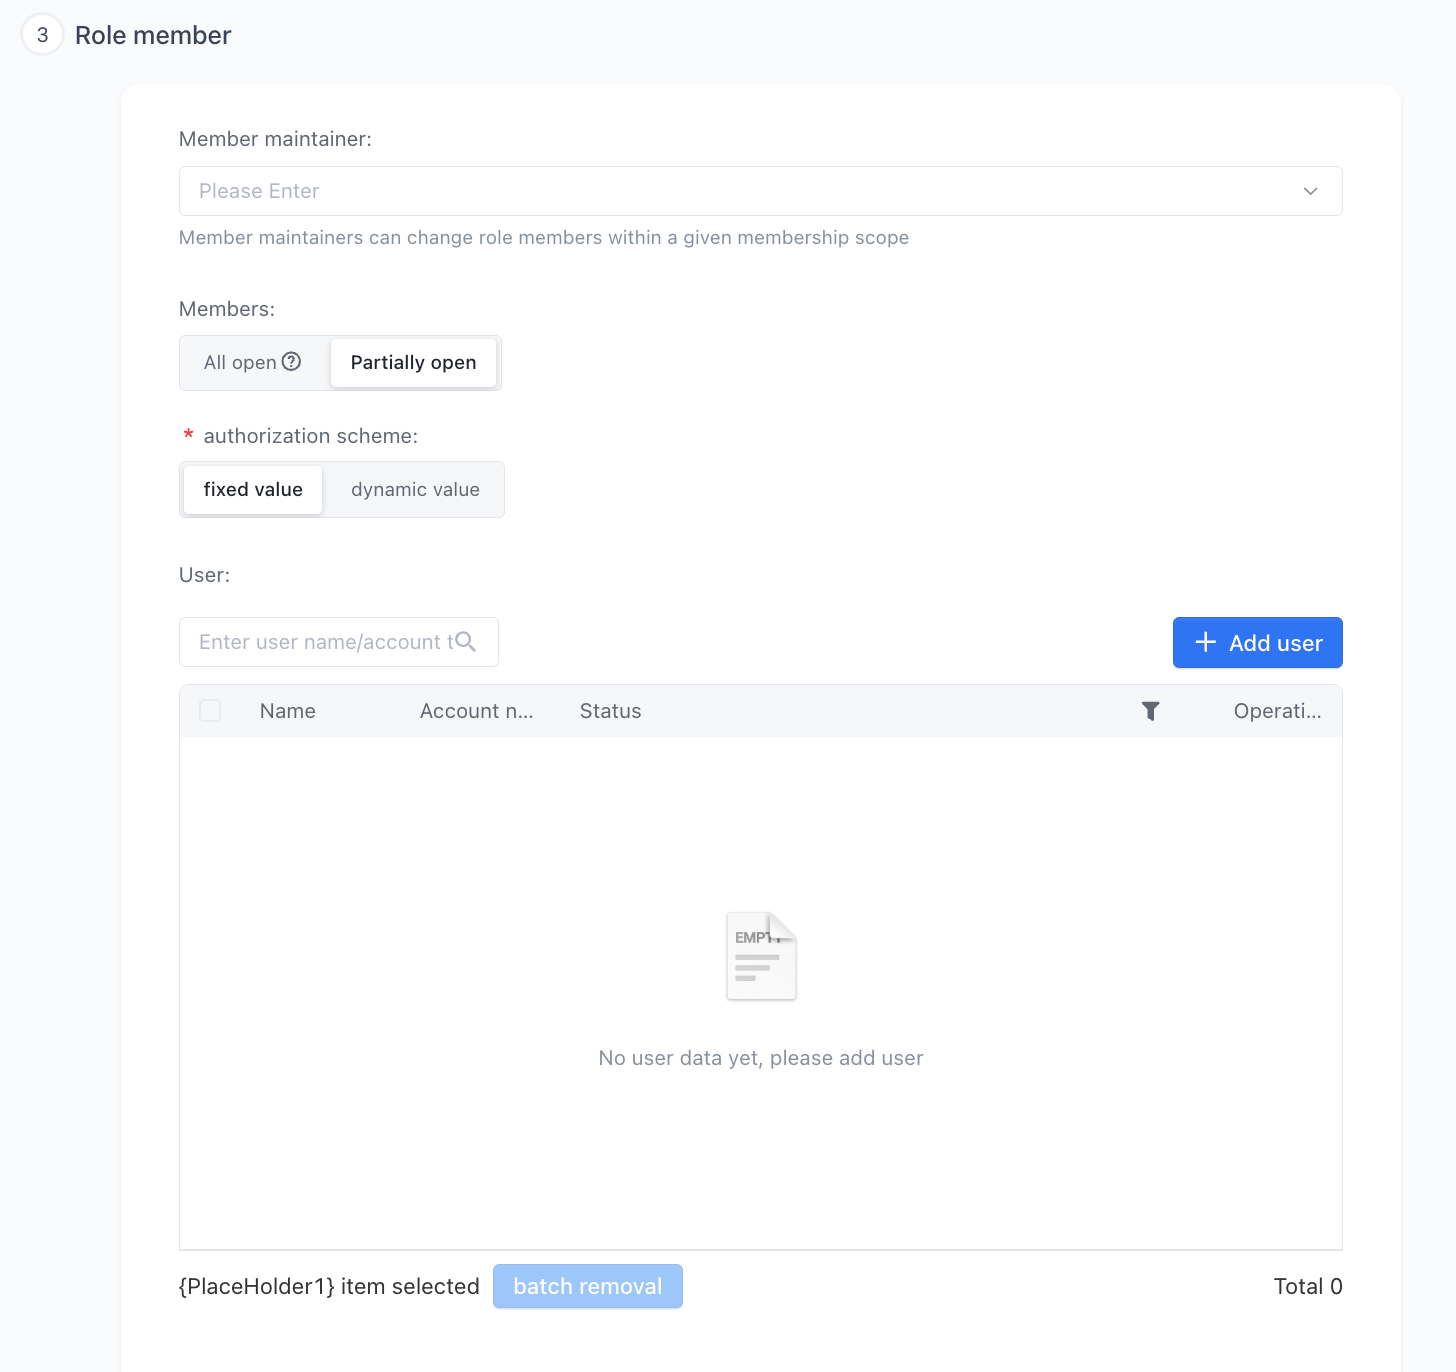Click the help icon next to All open
Viewport: 1456px width, 1372px height.
[x=291, y=362]
